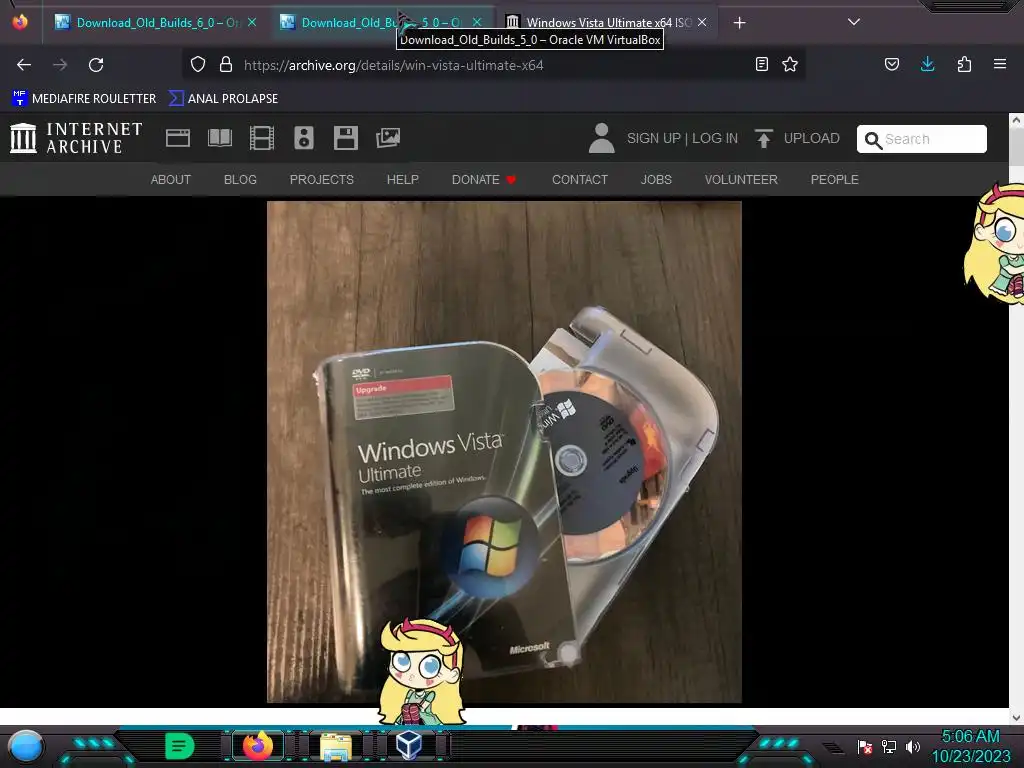Click the upload arrow icon

click(x=763, y=138)
